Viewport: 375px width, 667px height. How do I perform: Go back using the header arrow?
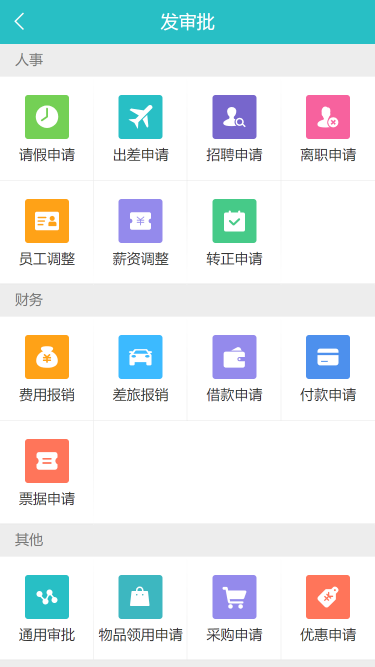pyautogui.click(x=19, y=21)
